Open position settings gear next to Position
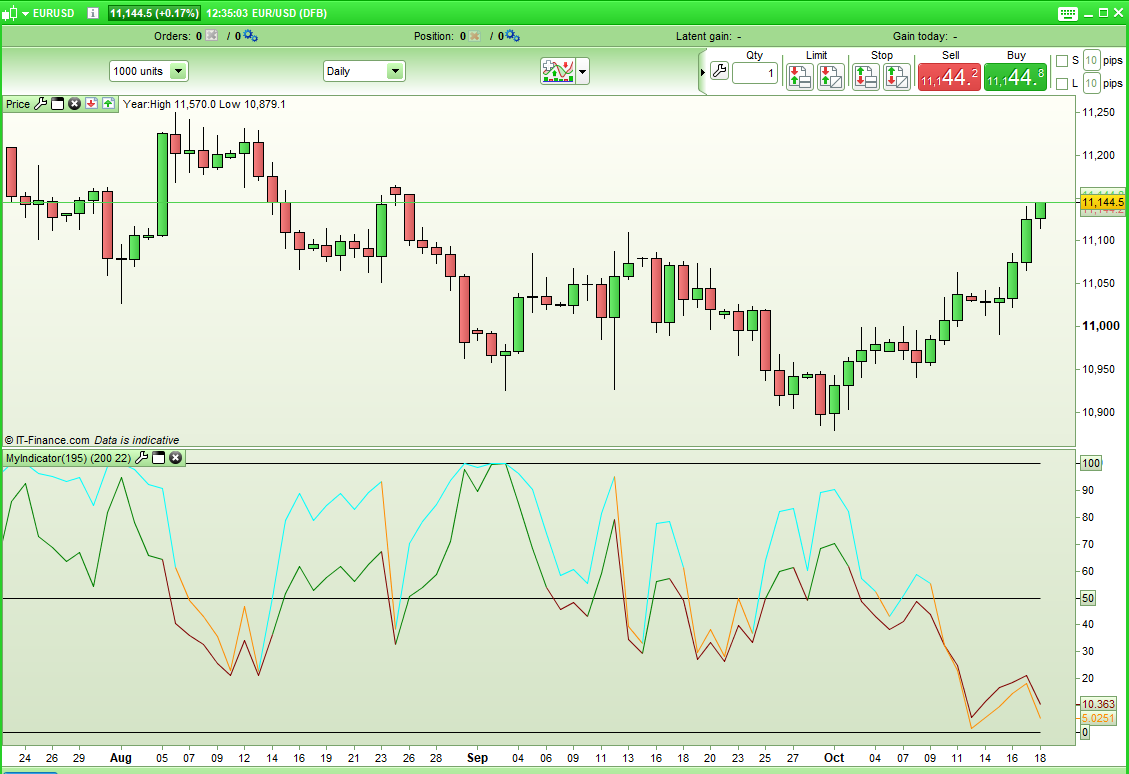 point(512,35)
